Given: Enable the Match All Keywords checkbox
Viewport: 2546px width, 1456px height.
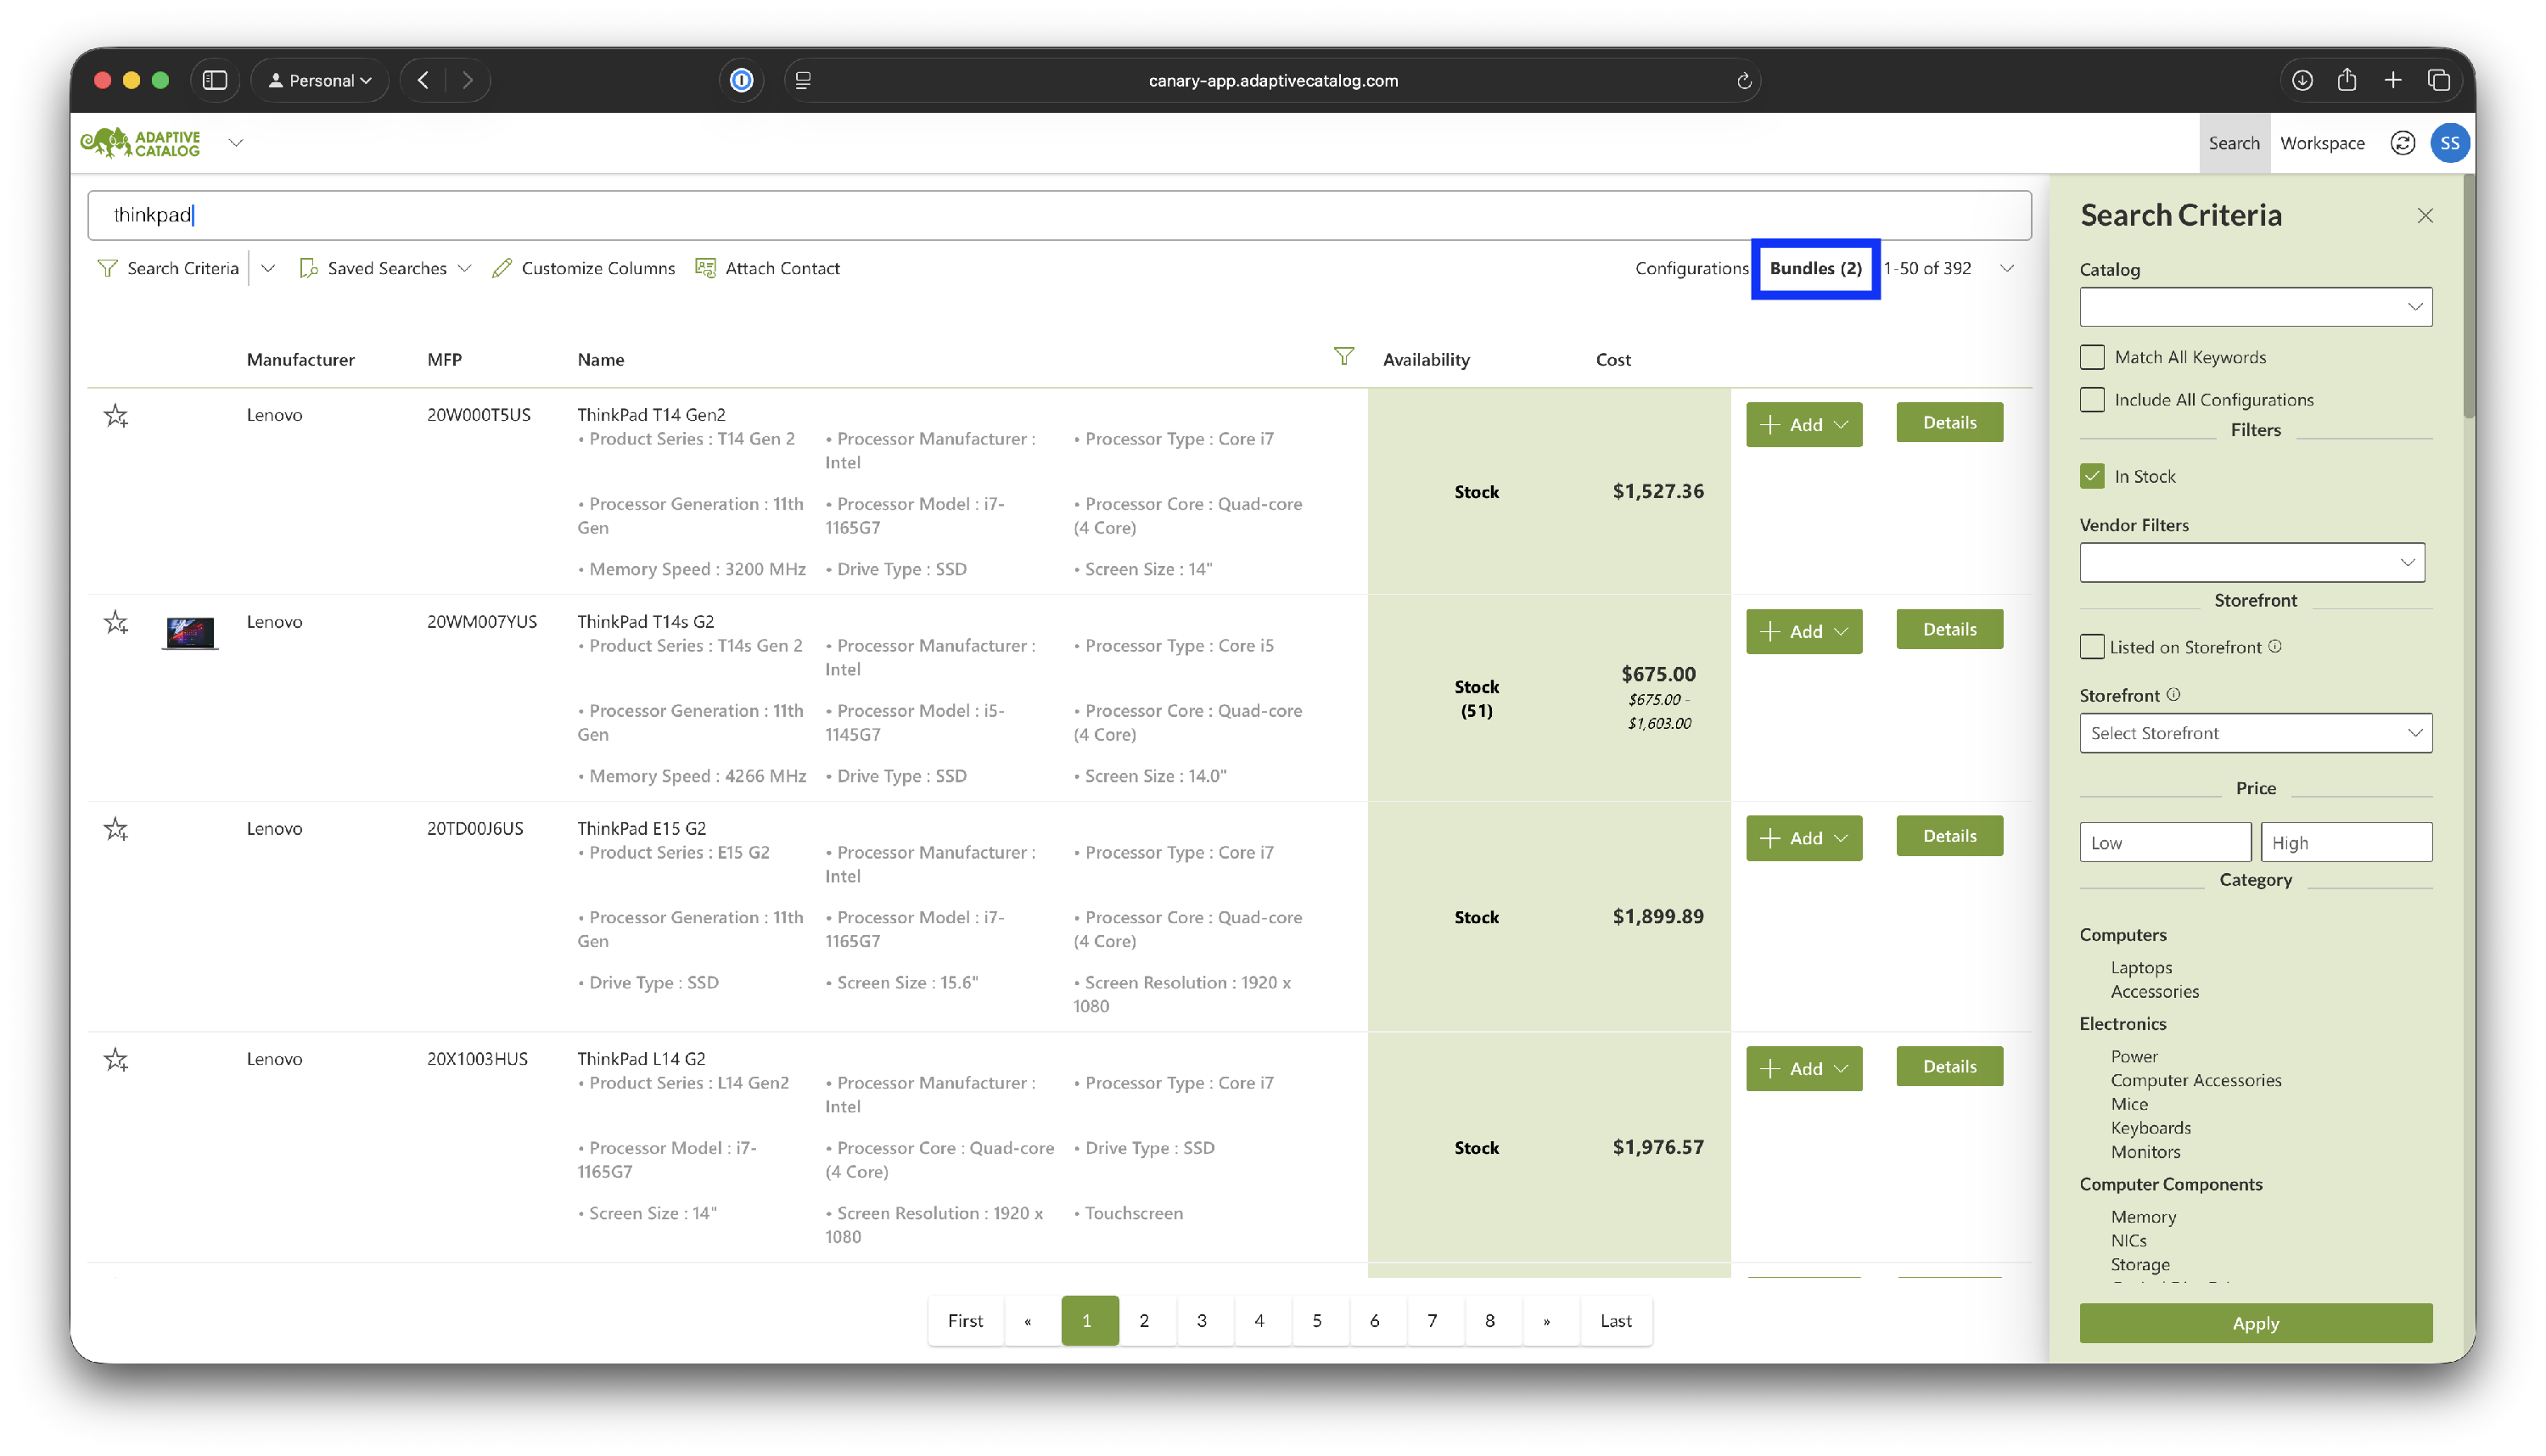Looking at the screenshot, I should coord(2091,357).
